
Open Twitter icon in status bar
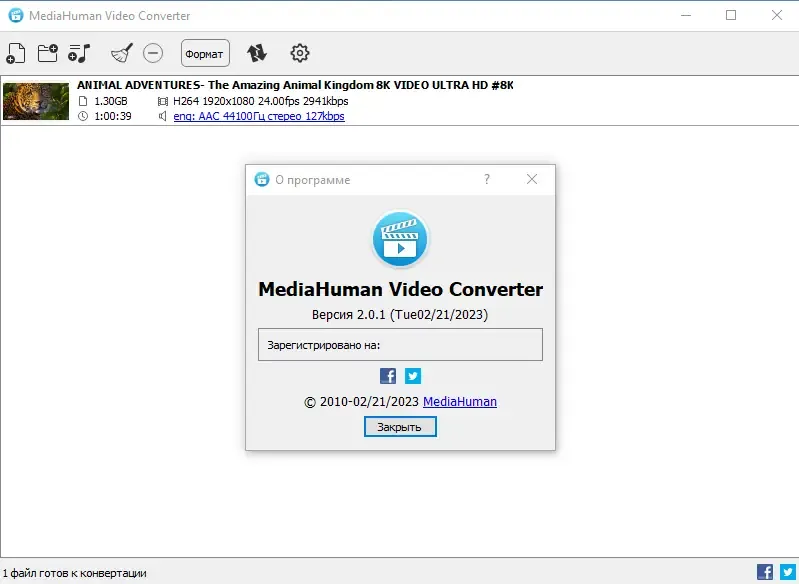(788, 572)
